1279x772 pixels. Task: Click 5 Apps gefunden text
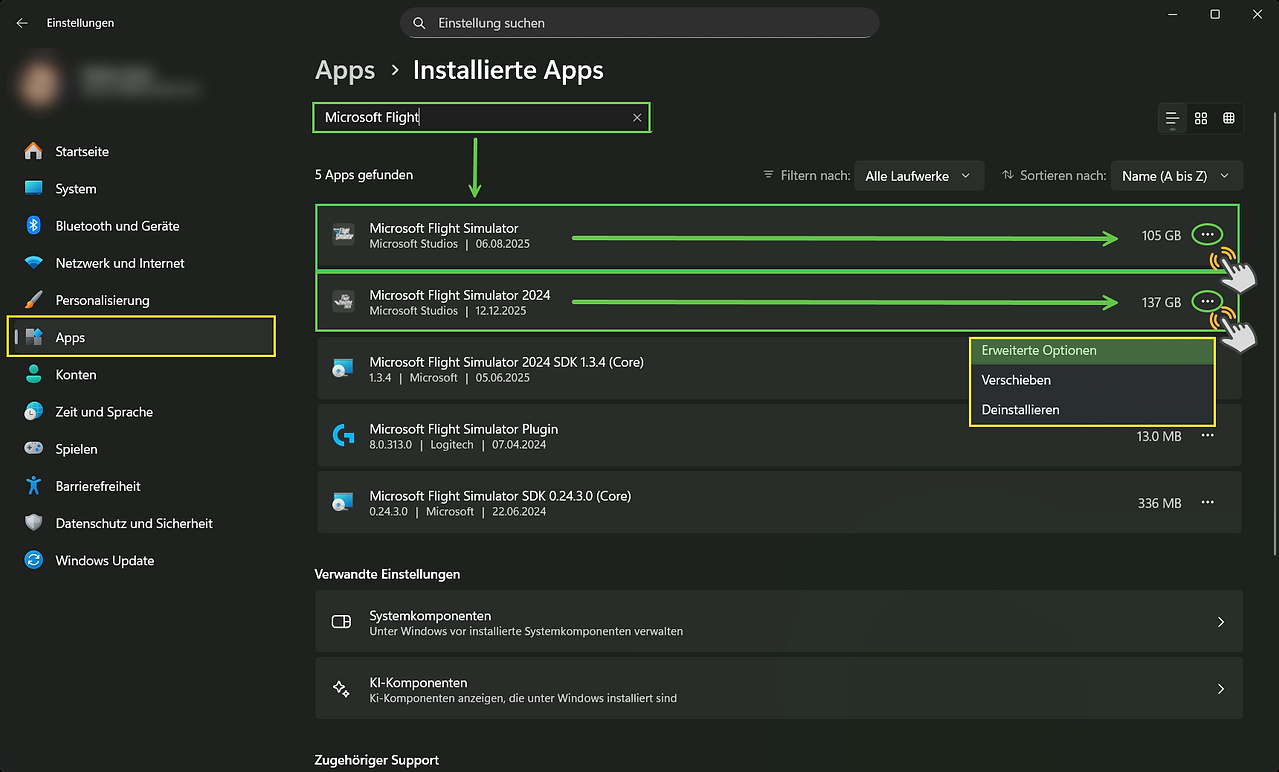point(364,174)
